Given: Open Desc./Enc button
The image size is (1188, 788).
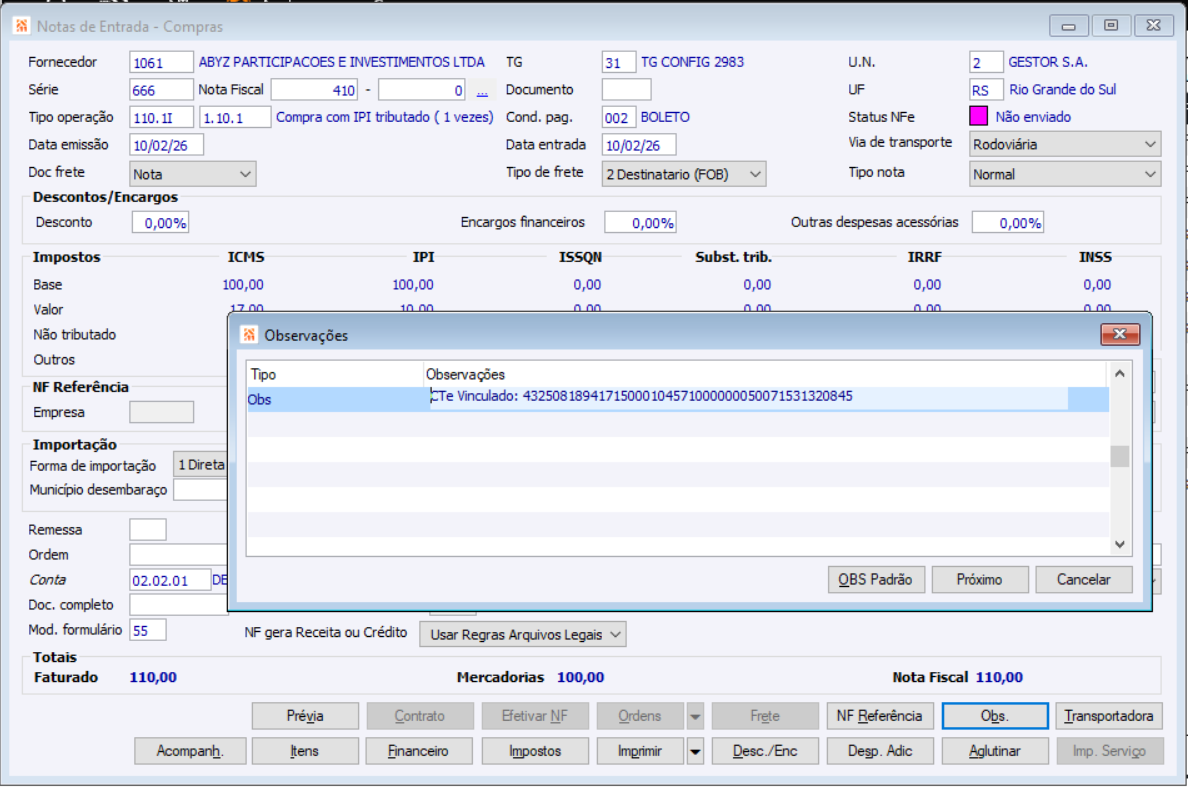Looking at the screenshot, I should click(764, 752).
